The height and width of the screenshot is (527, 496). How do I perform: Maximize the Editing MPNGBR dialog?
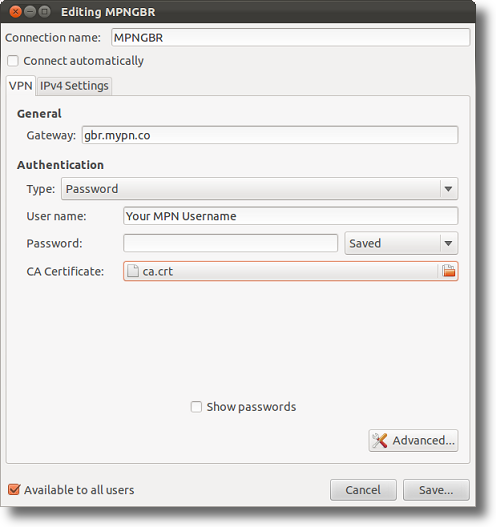pyautogui.click(x=44, y=12)
